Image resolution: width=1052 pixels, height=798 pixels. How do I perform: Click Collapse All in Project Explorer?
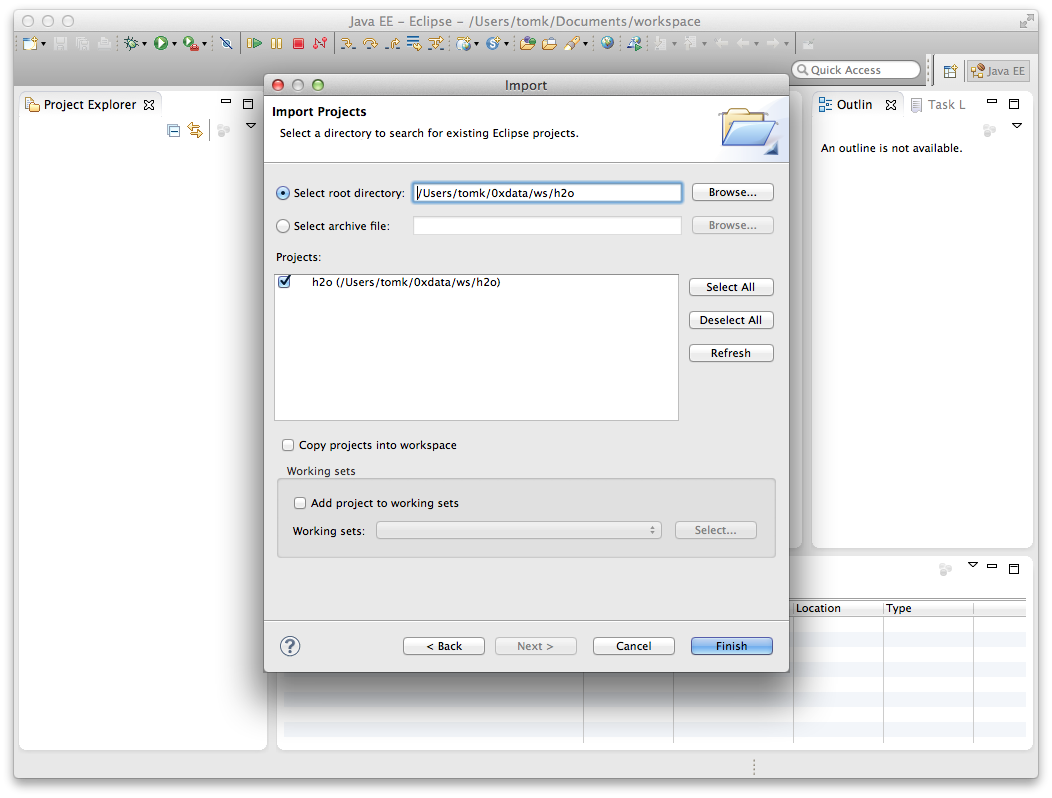coord(172,130)
